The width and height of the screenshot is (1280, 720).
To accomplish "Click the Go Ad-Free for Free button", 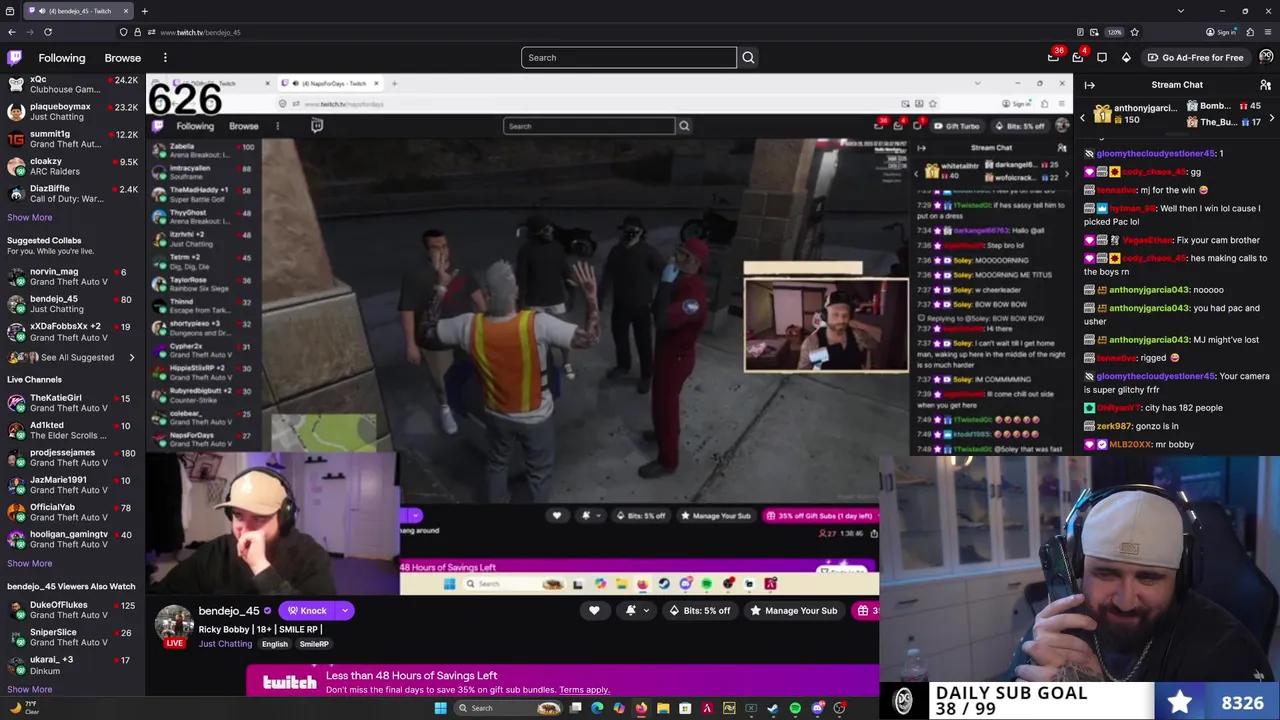I will 1195,57.
